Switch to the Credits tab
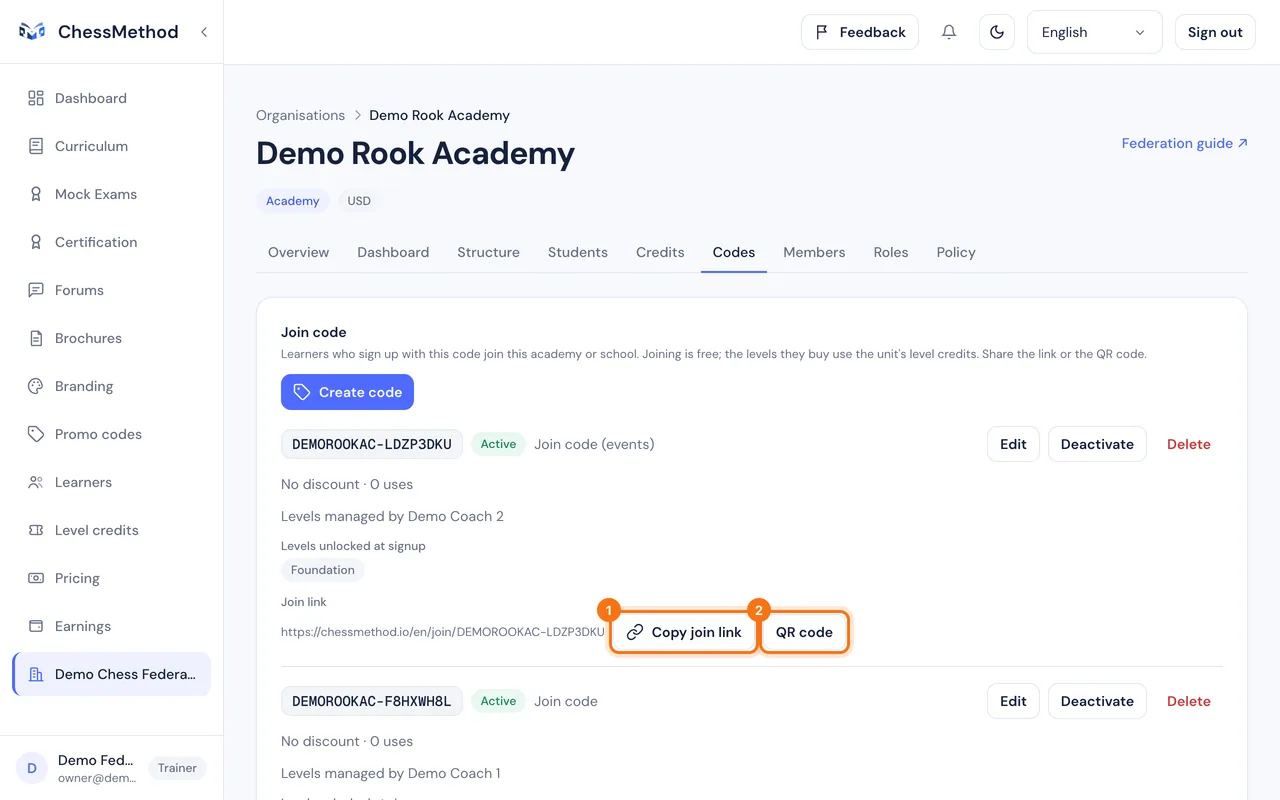The width and height of the screenshot is (1280, 800). pos(660,252)
